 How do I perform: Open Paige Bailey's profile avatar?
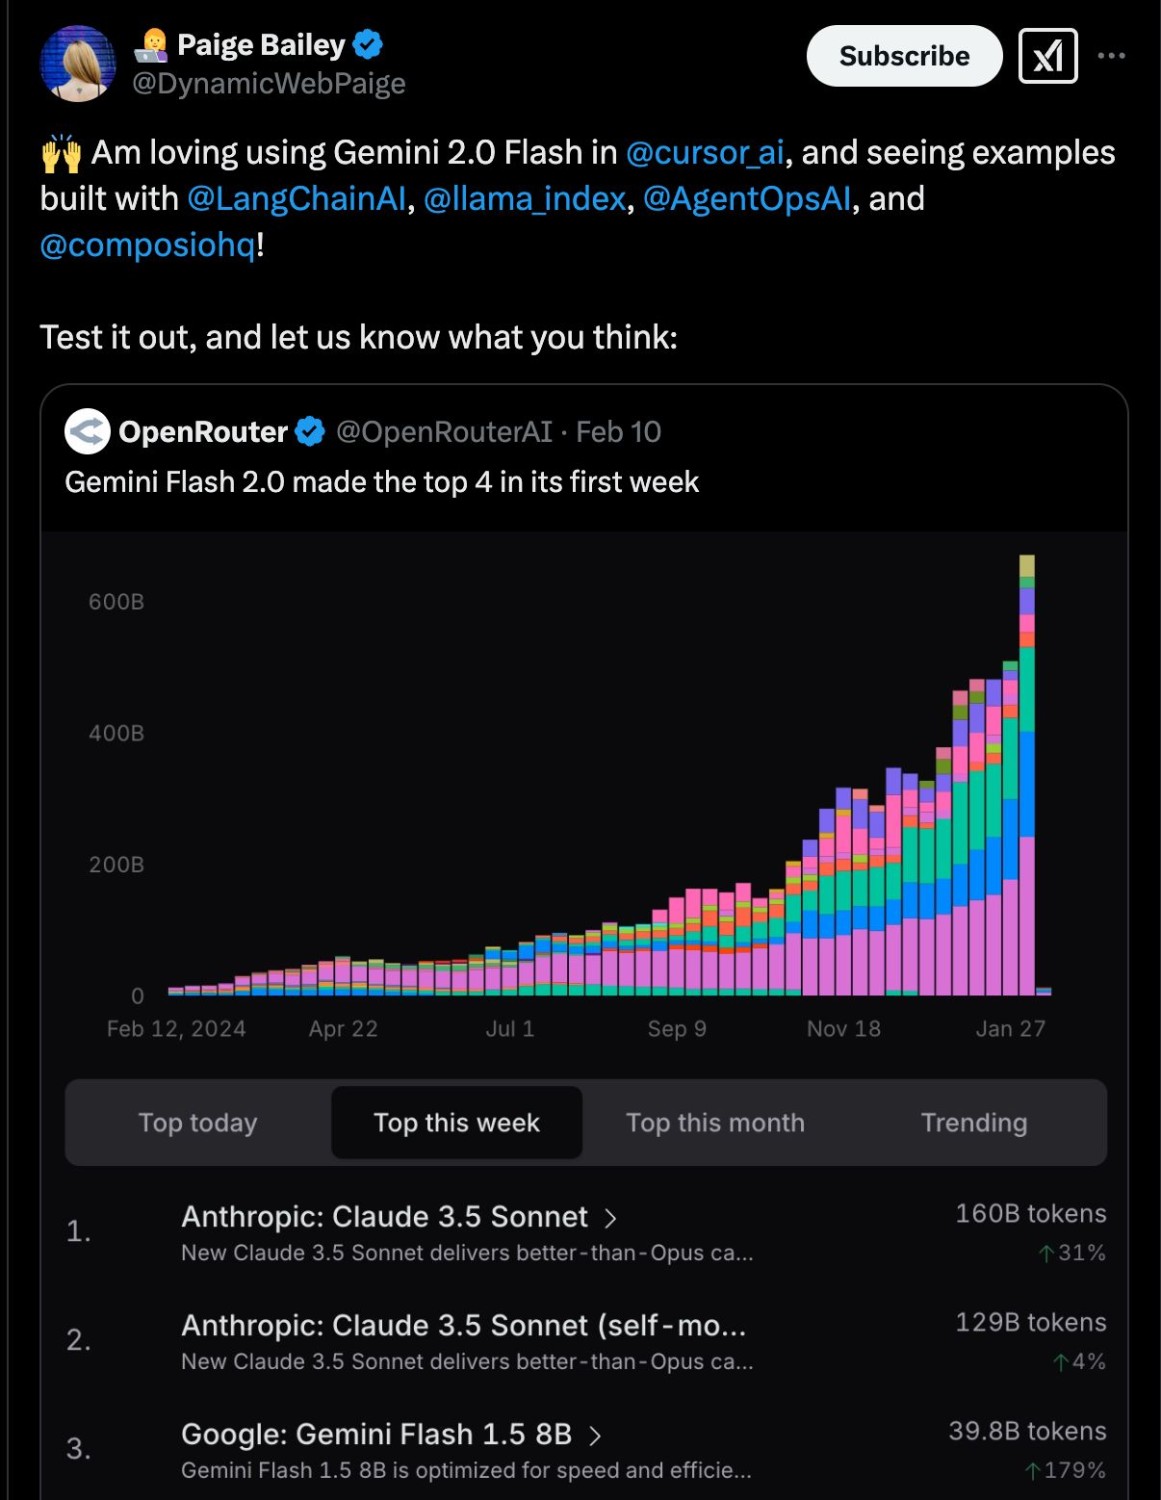click(x=78, y=64)
